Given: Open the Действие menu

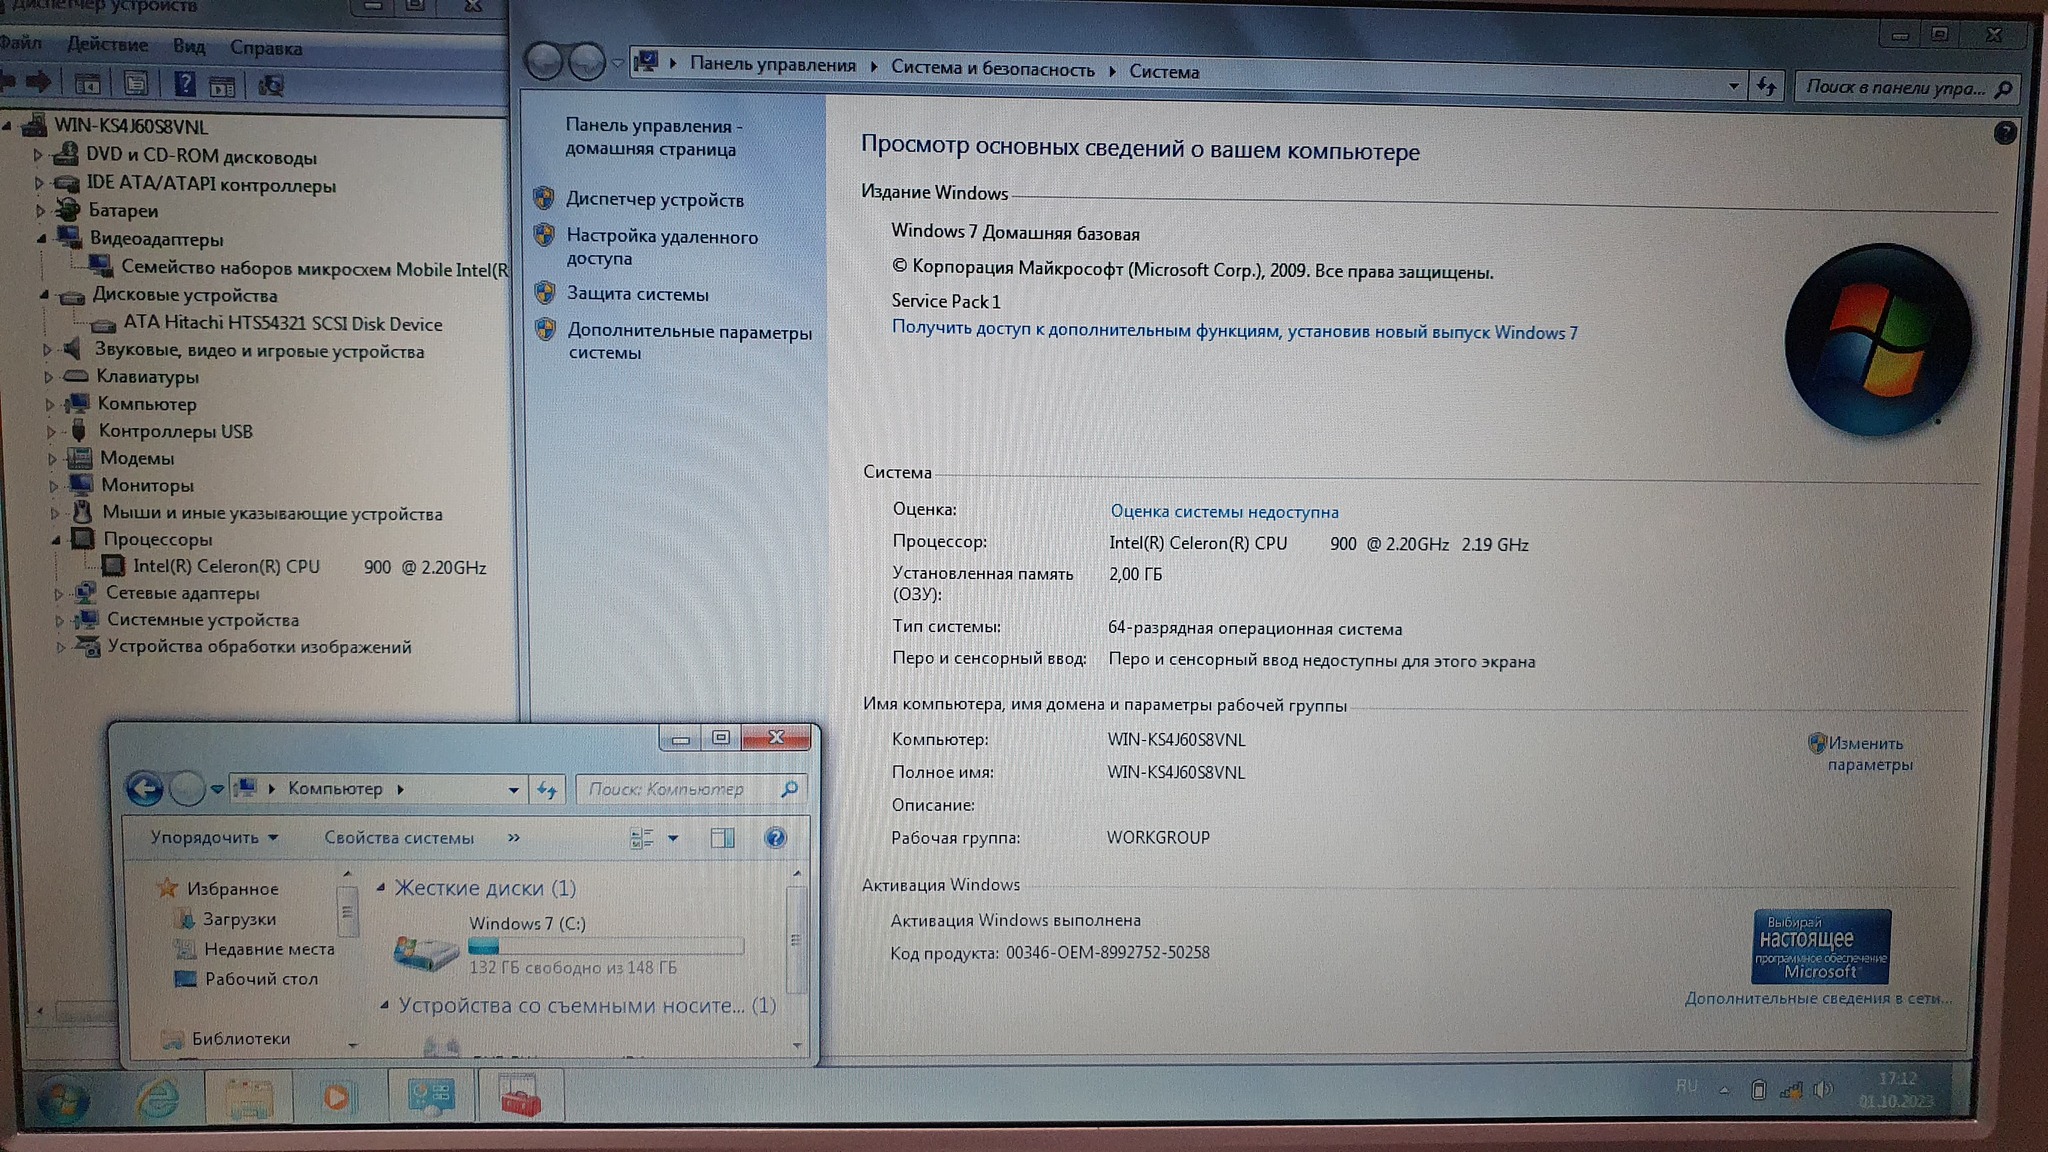Looking at the screenshot, I should (x=107, y=45).
